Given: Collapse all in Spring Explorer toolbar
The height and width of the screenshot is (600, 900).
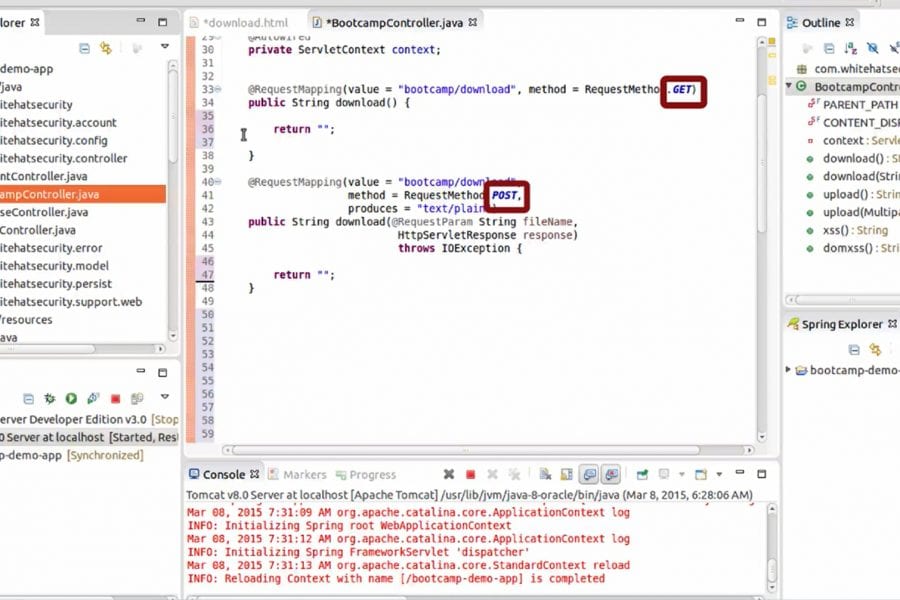Looking at the screenshot, I should 854,349.
